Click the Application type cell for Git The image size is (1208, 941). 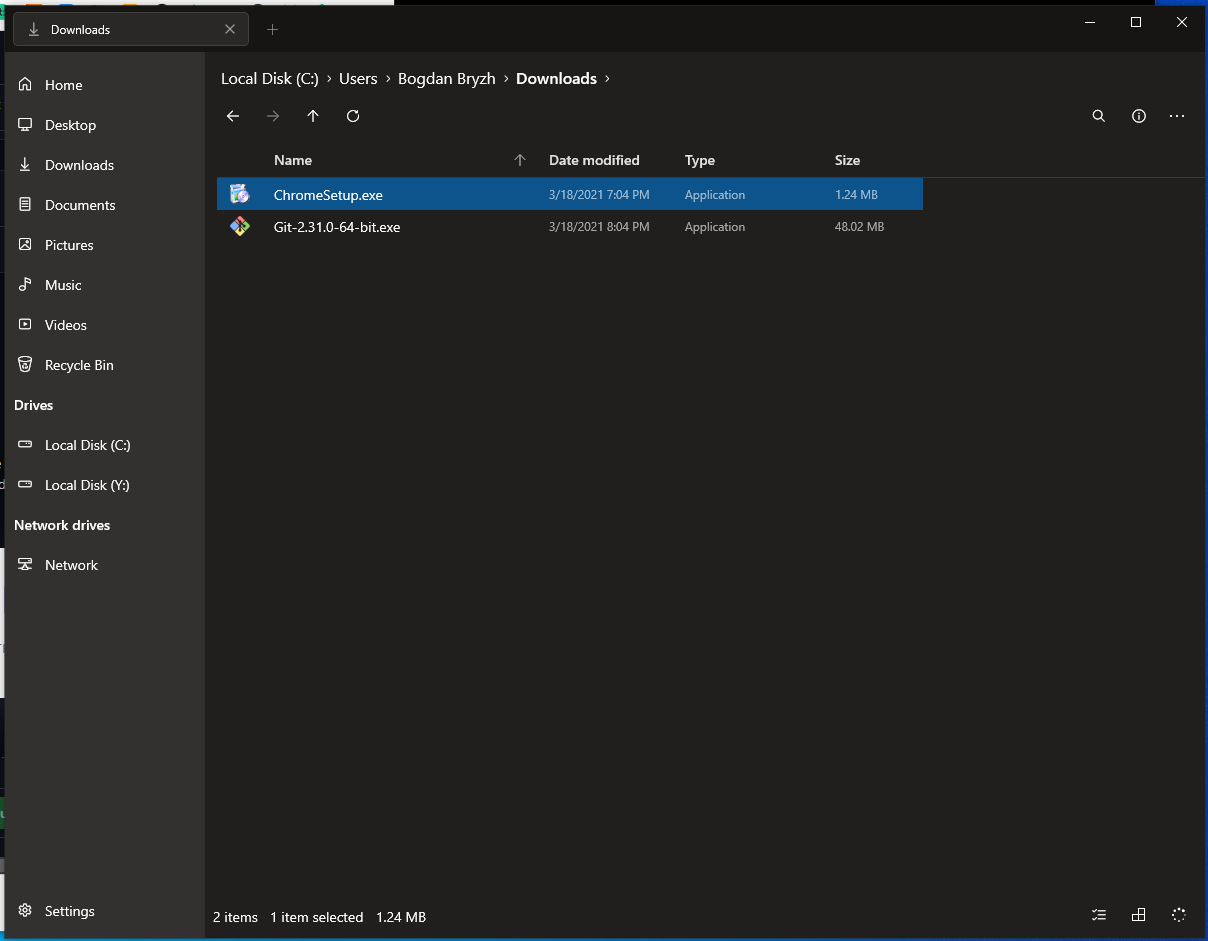(x=715, y=227)
